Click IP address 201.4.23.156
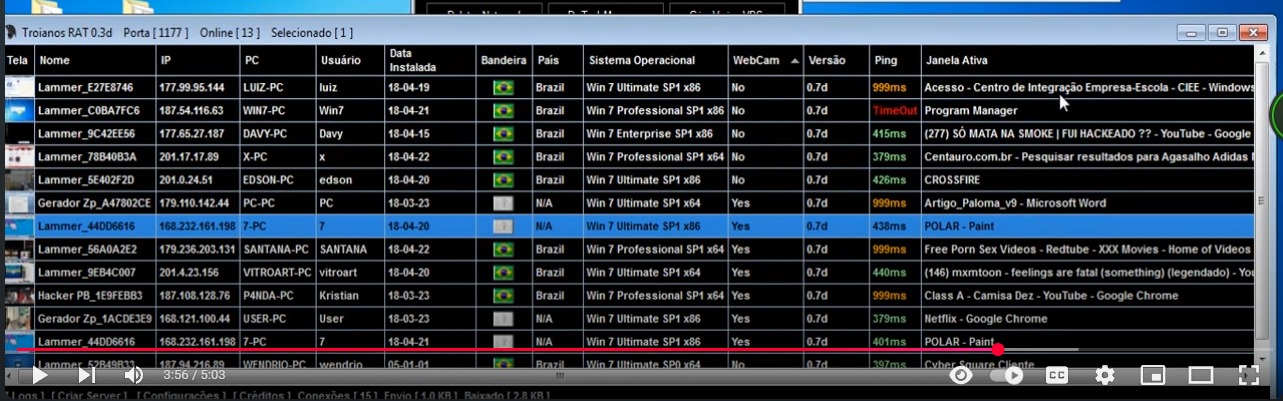Viewport: 1283px width, 401px height. [x=190, y=272]
